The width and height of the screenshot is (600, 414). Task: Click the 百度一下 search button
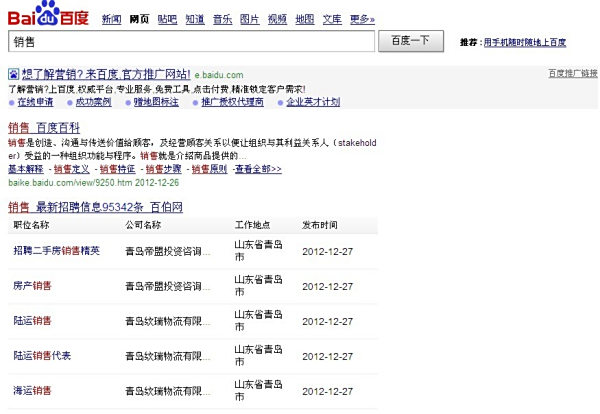coord(411,41)
